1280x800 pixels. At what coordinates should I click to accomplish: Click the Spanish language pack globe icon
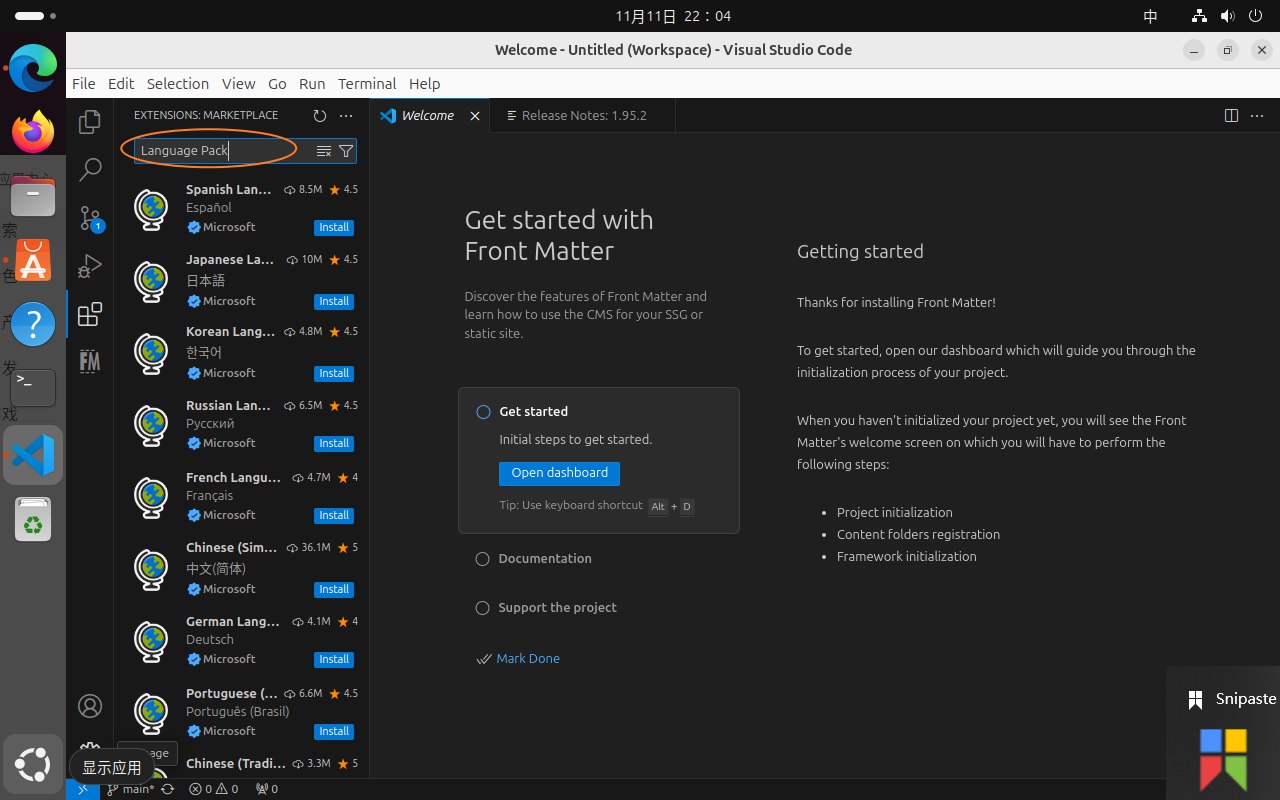pos(151,209)
